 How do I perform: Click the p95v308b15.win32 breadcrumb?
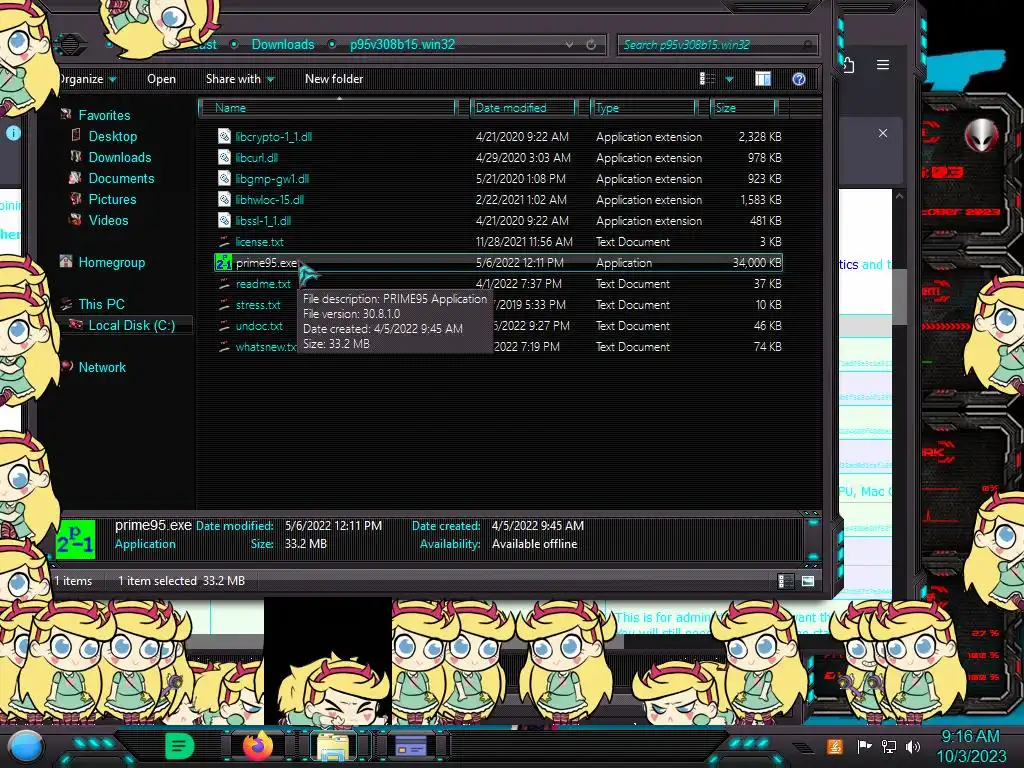coord(402,44)
